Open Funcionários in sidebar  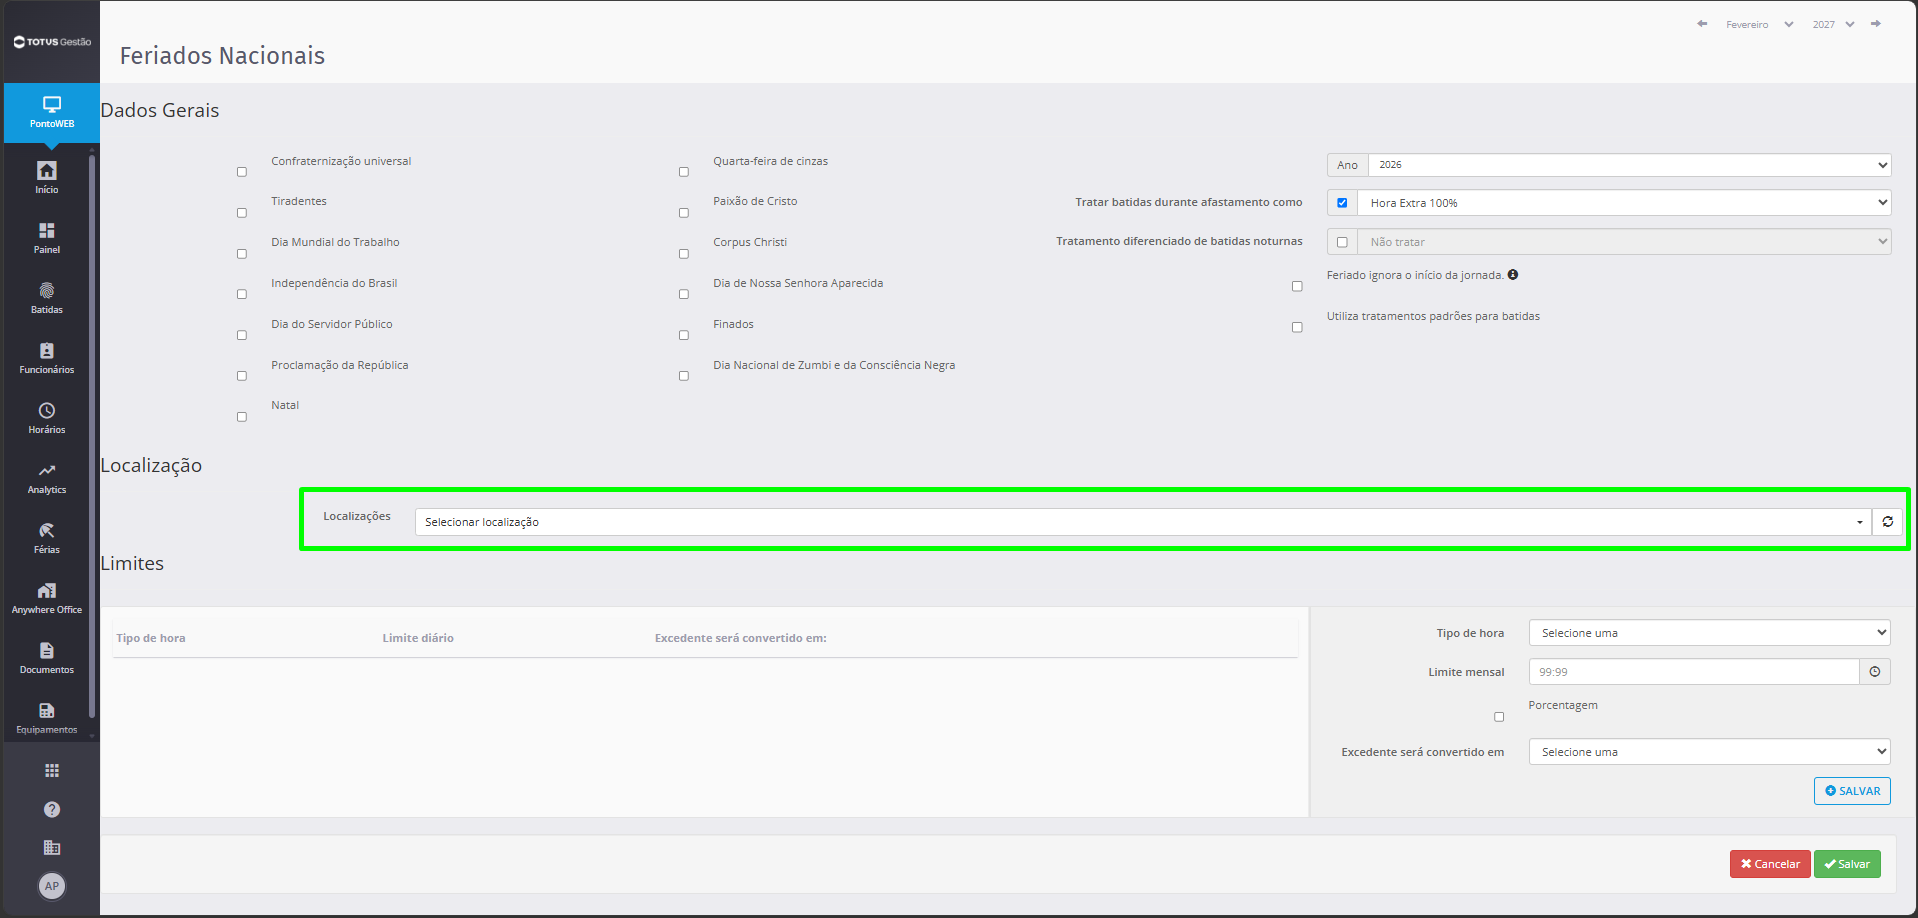tap(47, 357)
